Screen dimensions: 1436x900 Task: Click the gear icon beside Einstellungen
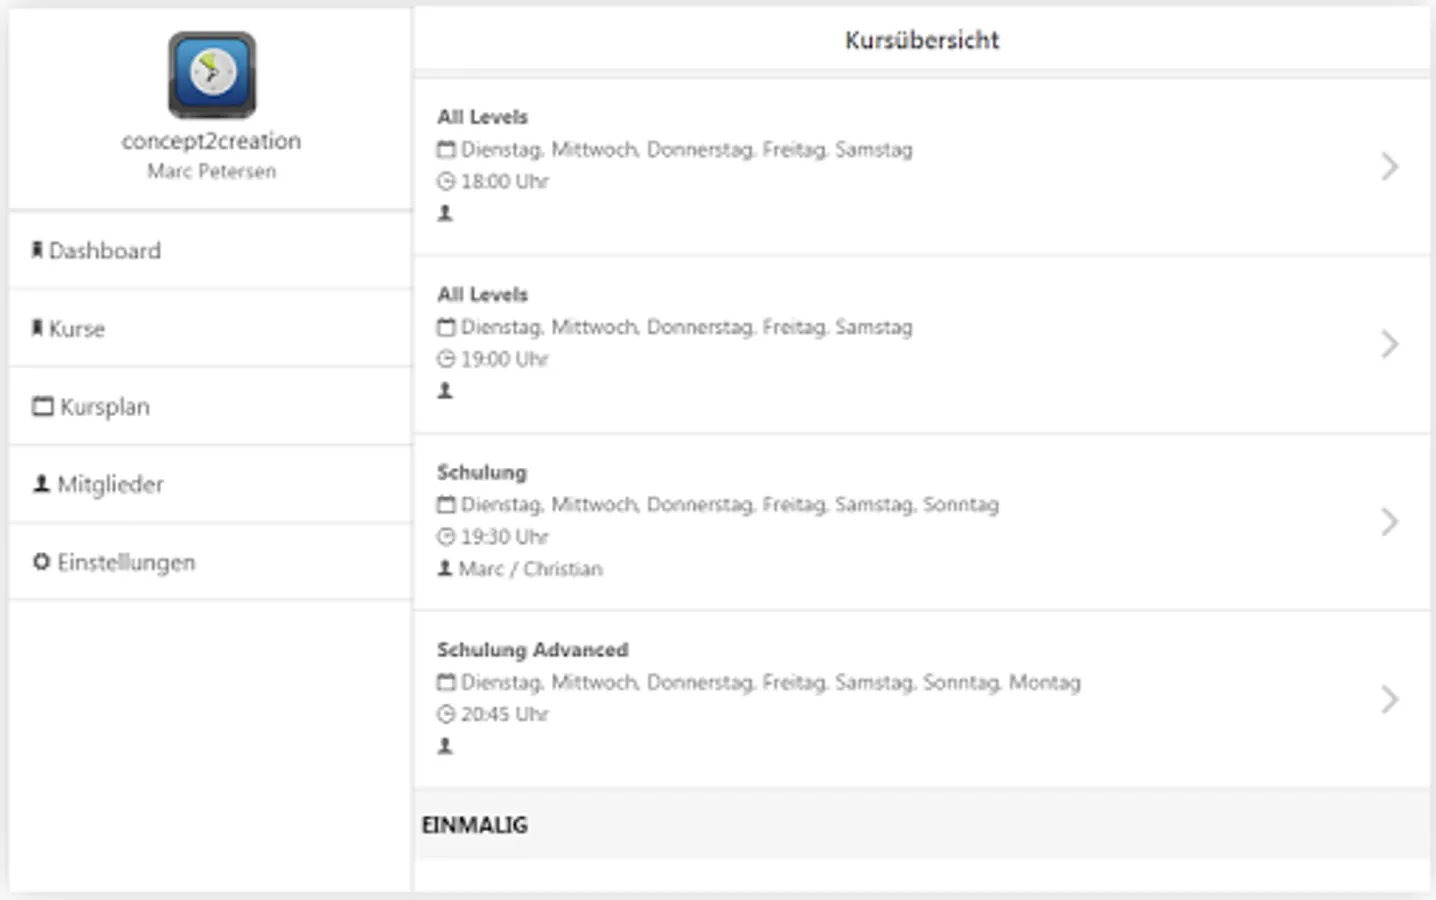coord(41,562)
